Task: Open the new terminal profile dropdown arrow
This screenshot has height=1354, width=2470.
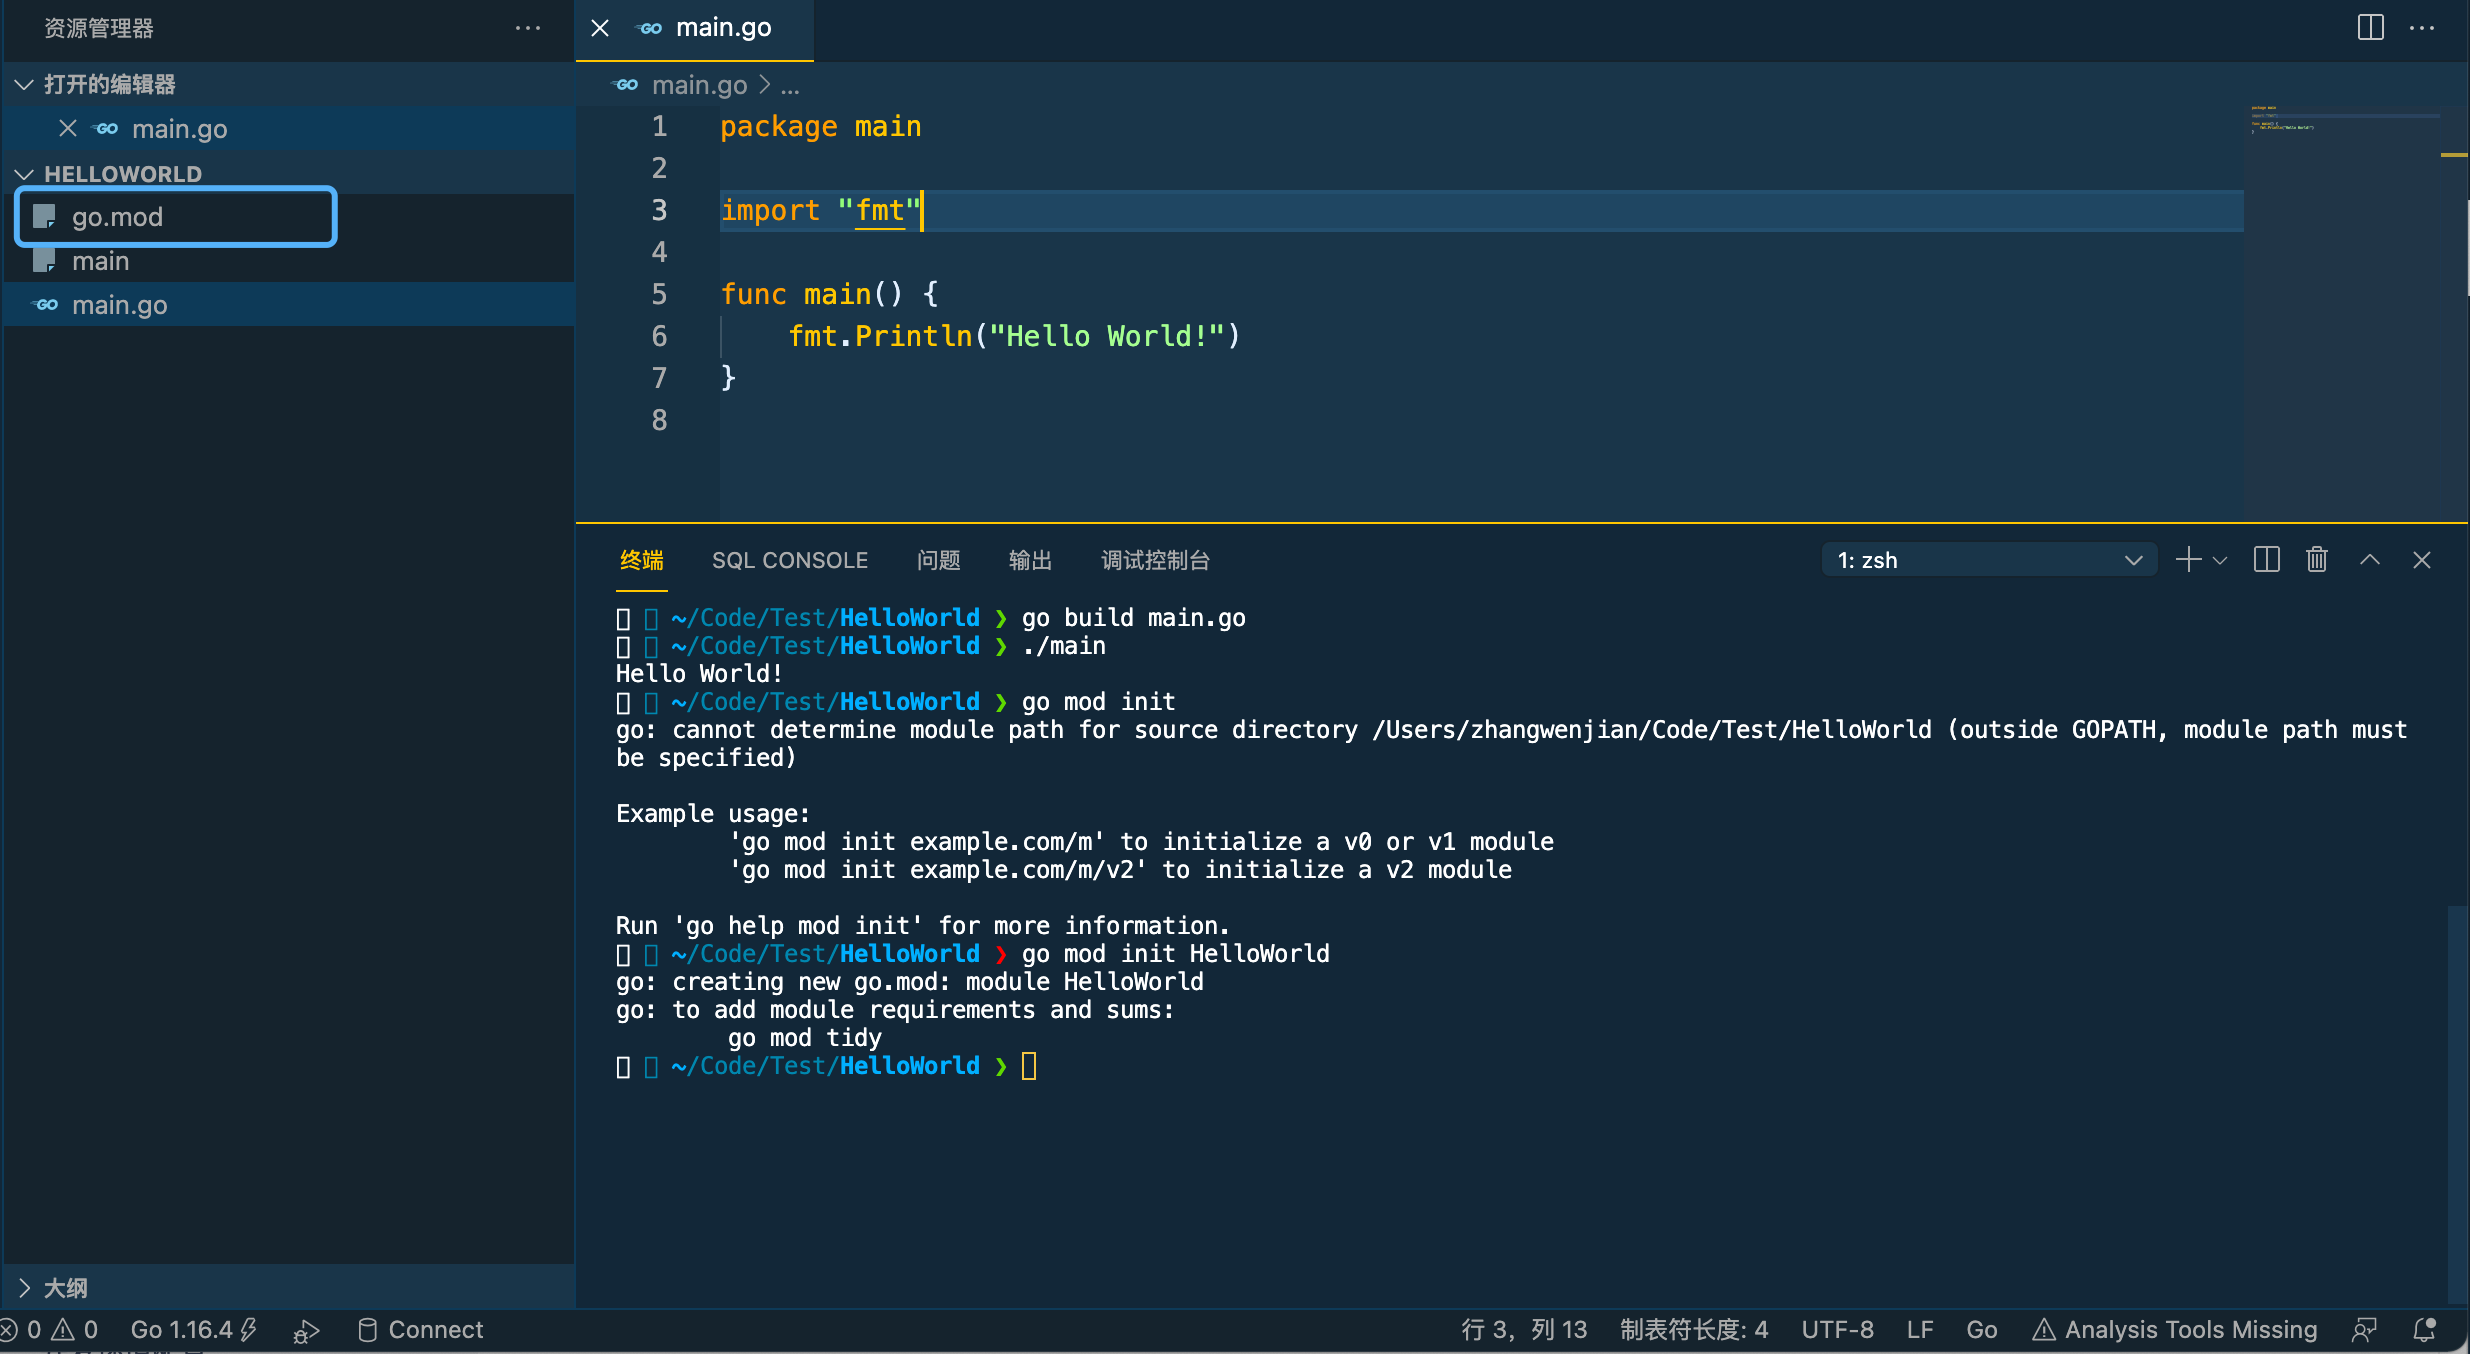Action: (2220, 560)
